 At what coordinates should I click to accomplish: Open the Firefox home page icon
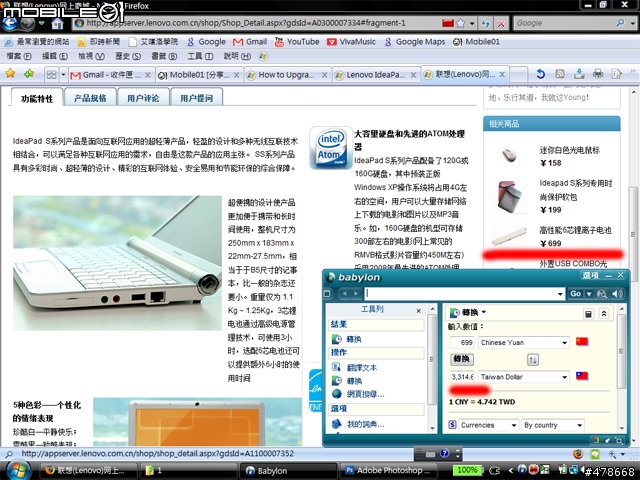pos(58,23)
